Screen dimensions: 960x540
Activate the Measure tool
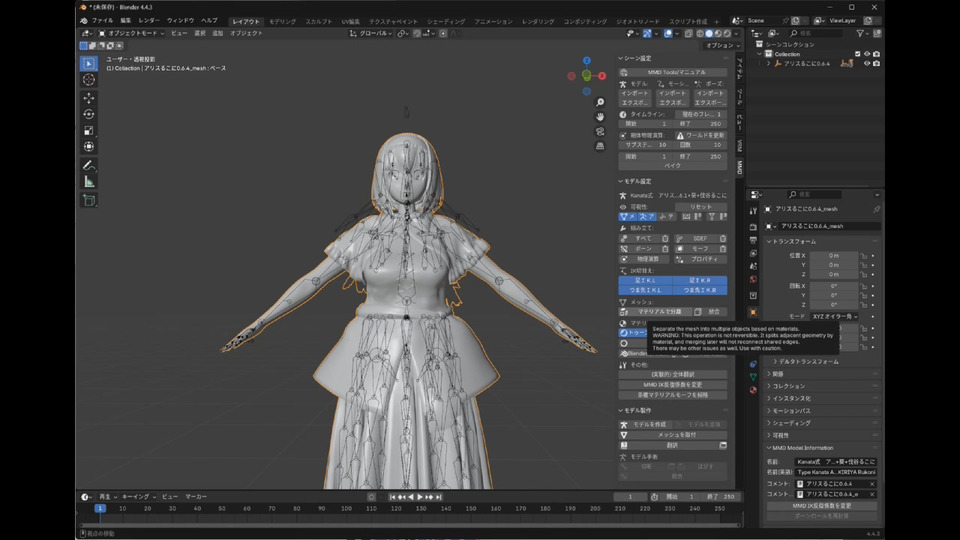click(x=88, y=181)
